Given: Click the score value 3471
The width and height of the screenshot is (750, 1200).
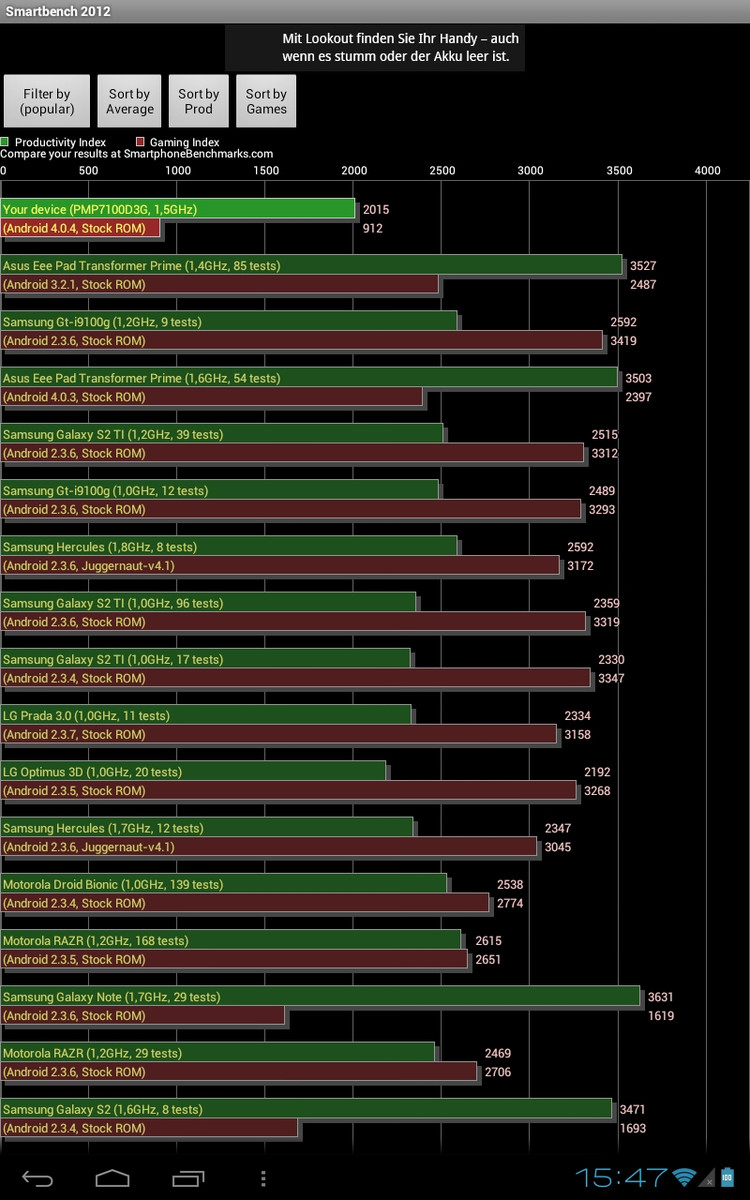Looking at the screenshot, I should 633,1110.
